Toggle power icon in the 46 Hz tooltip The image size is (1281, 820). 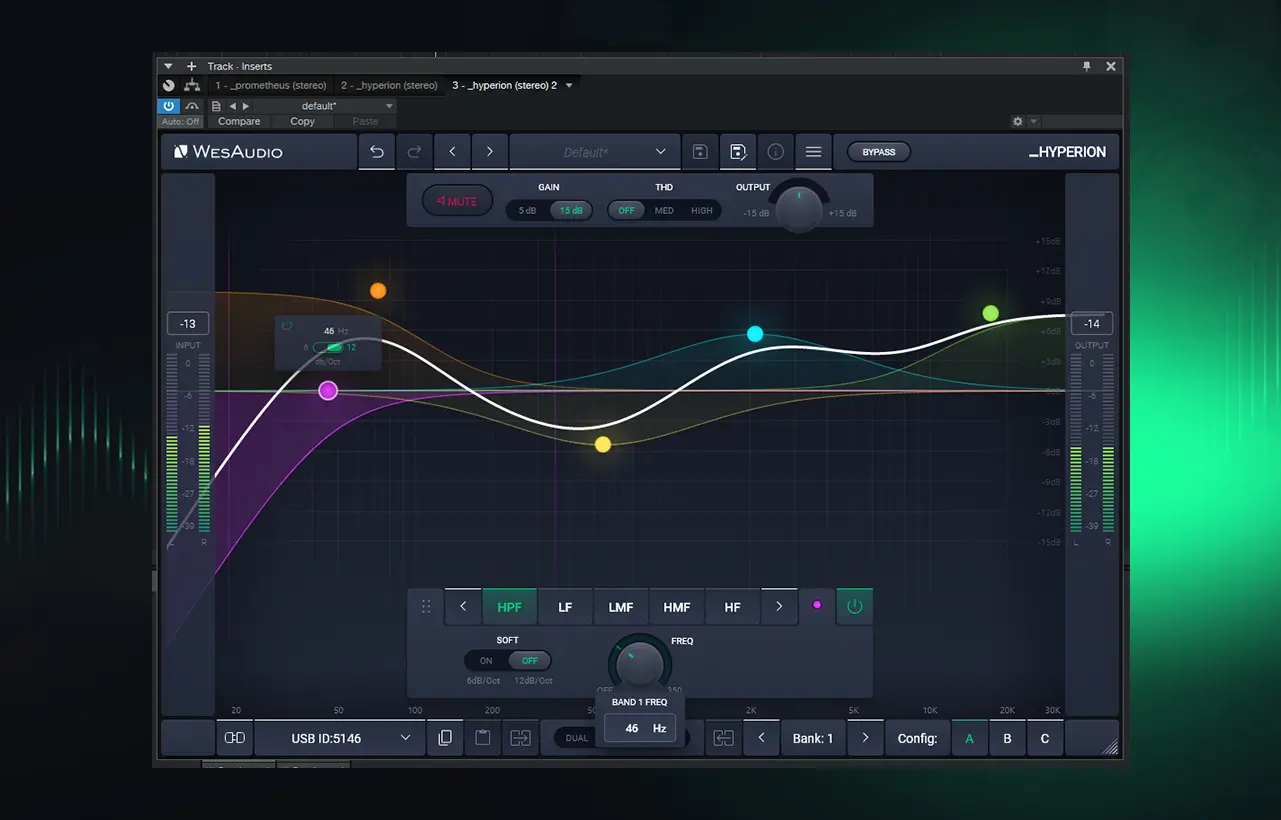coord(287,325)
